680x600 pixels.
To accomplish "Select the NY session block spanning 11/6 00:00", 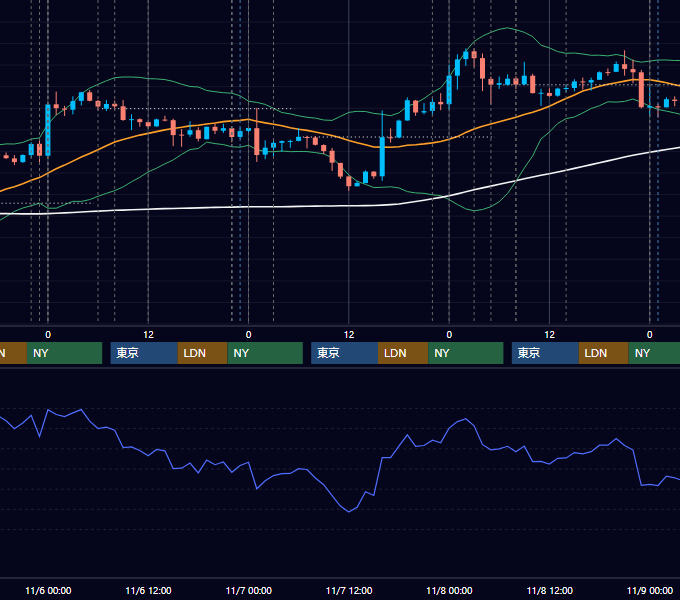I will coord(64,353).
